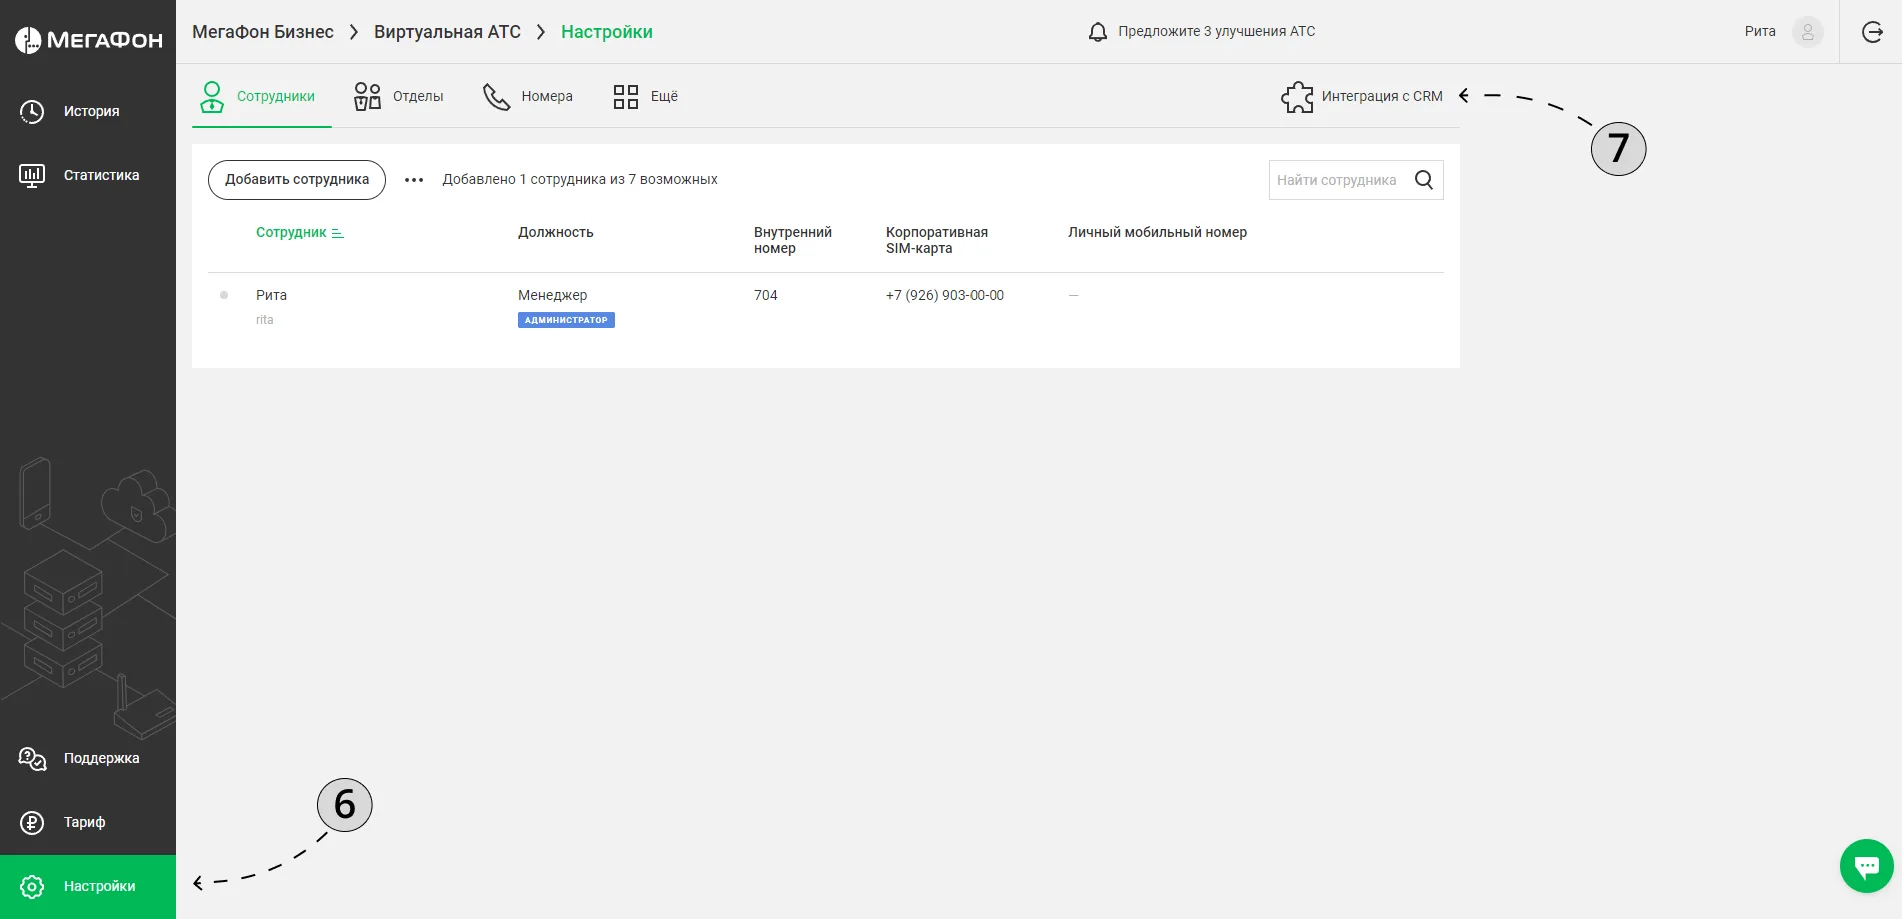This screenshot has height=919, width=1902.
Task: Click the Рита user avatar icon
Action: [1807, 32]
